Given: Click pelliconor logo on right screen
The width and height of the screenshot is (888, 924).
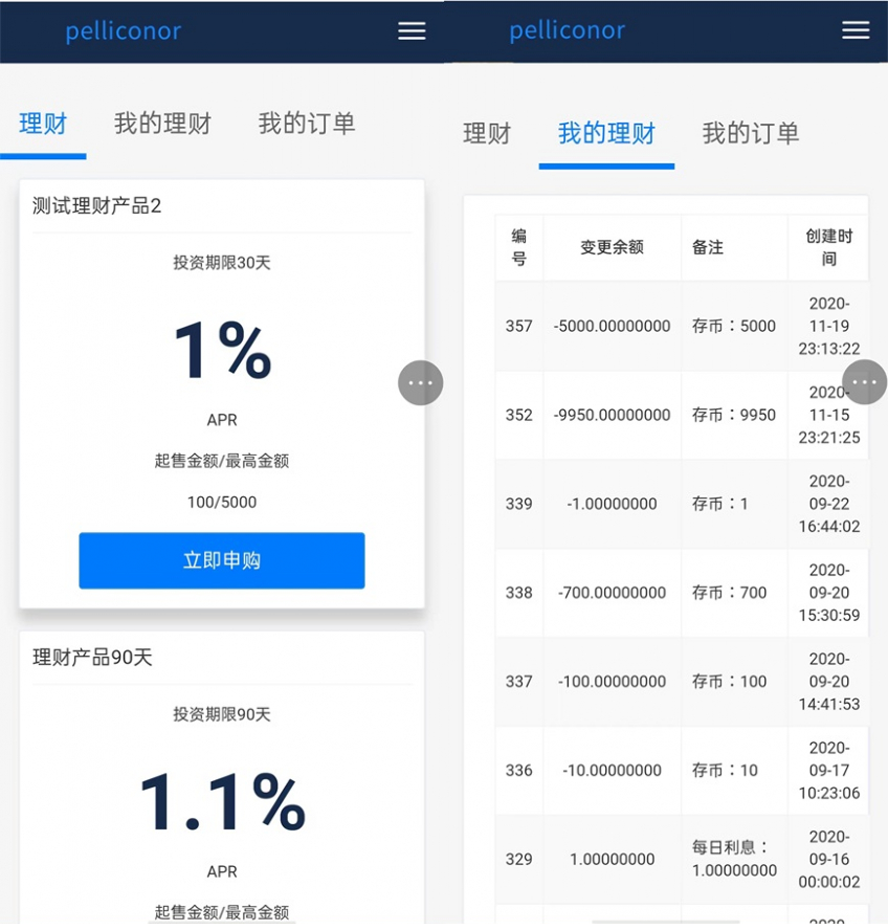Looking at the screenshot, I should pos(567,30).
